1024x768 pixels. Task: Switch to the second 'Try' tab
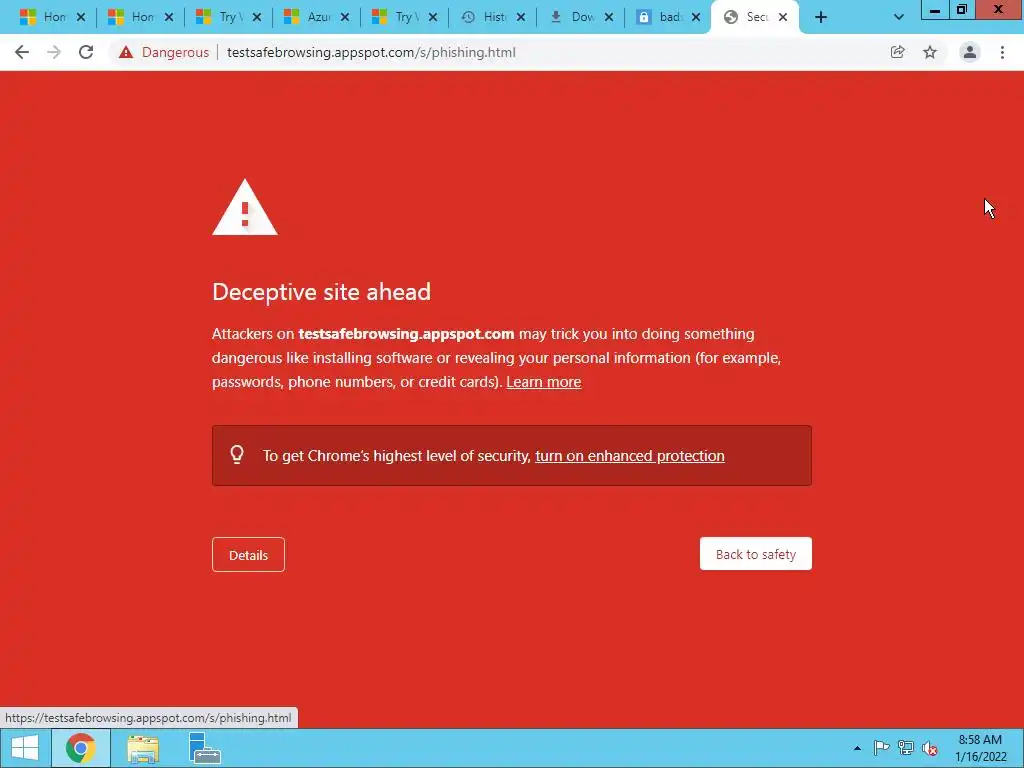point(396,17)
